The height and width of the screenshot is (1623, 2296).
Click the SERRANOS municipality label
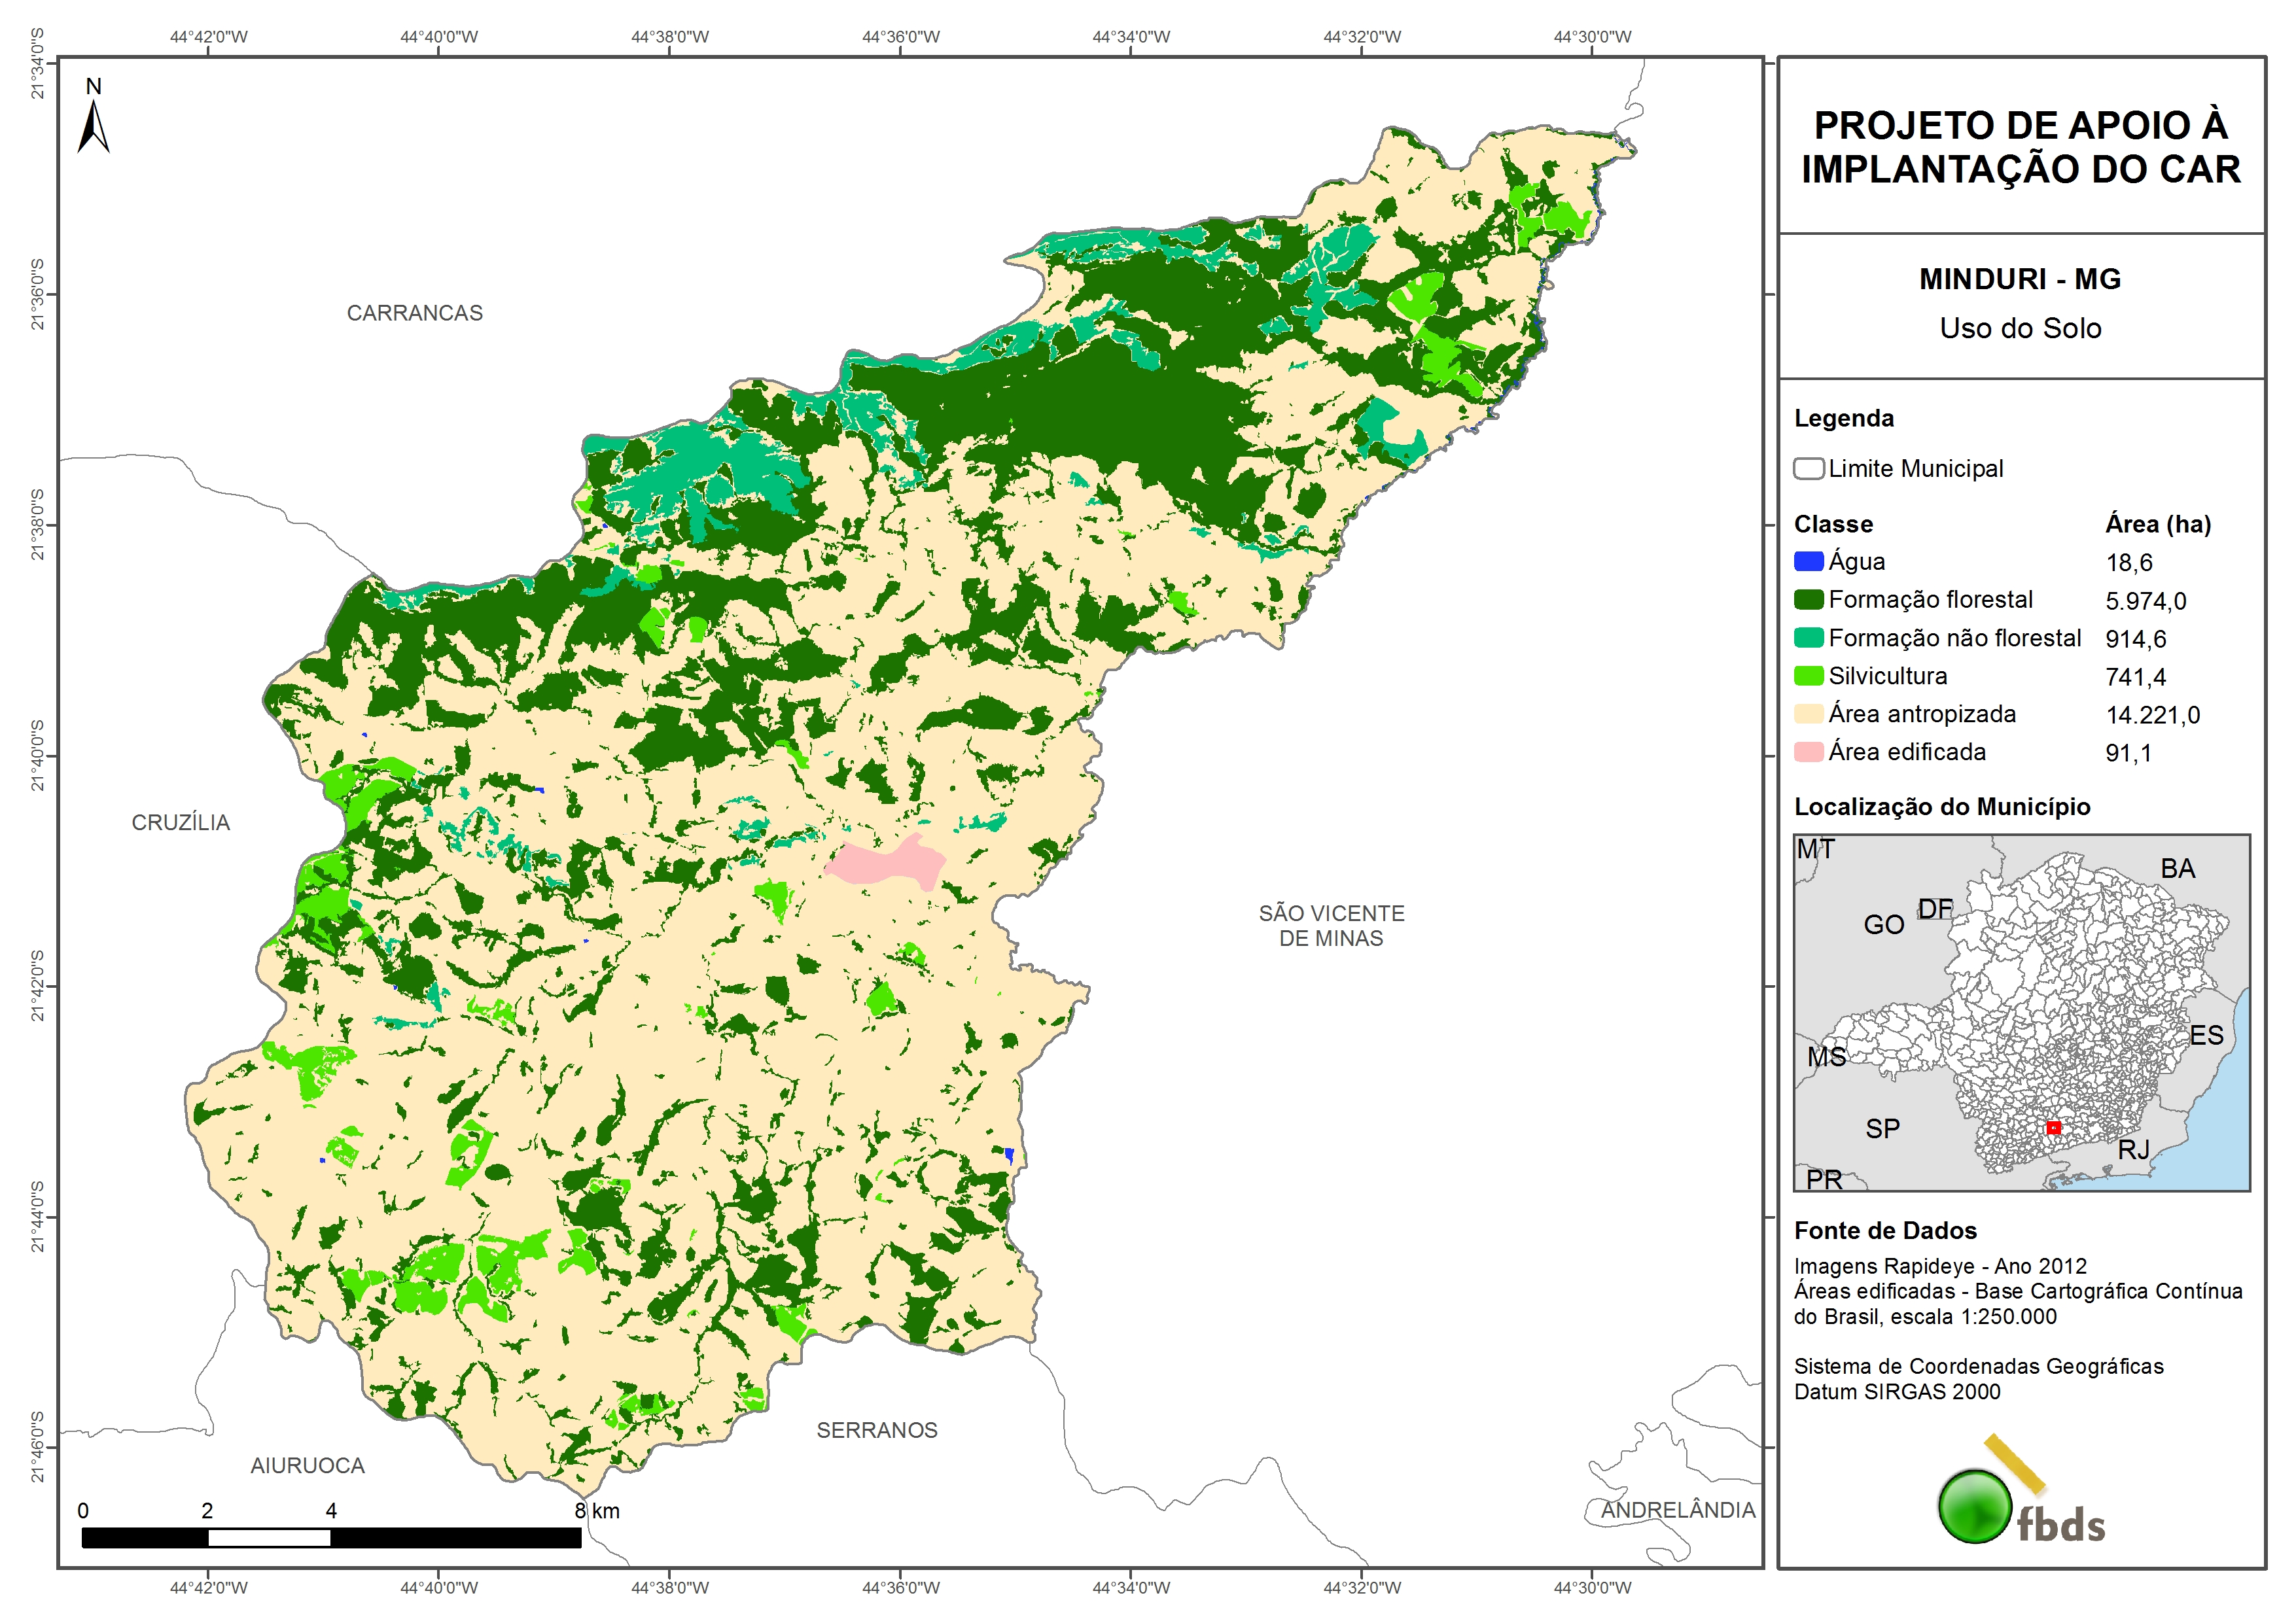click(x=877, y=1430)
